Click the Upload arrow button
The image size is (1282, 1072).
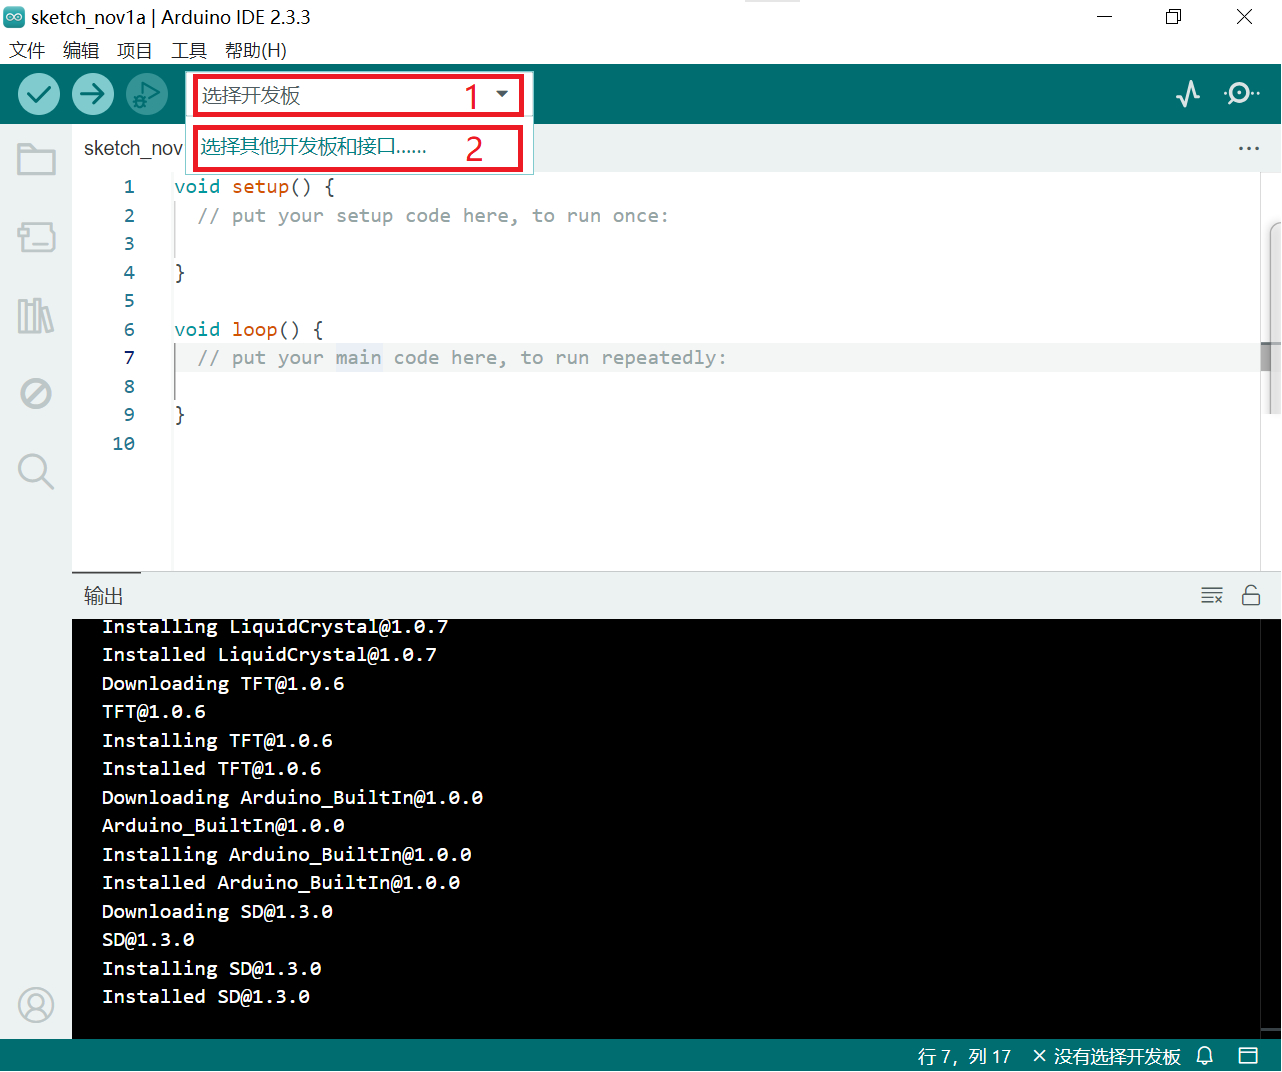click(92, 95)
